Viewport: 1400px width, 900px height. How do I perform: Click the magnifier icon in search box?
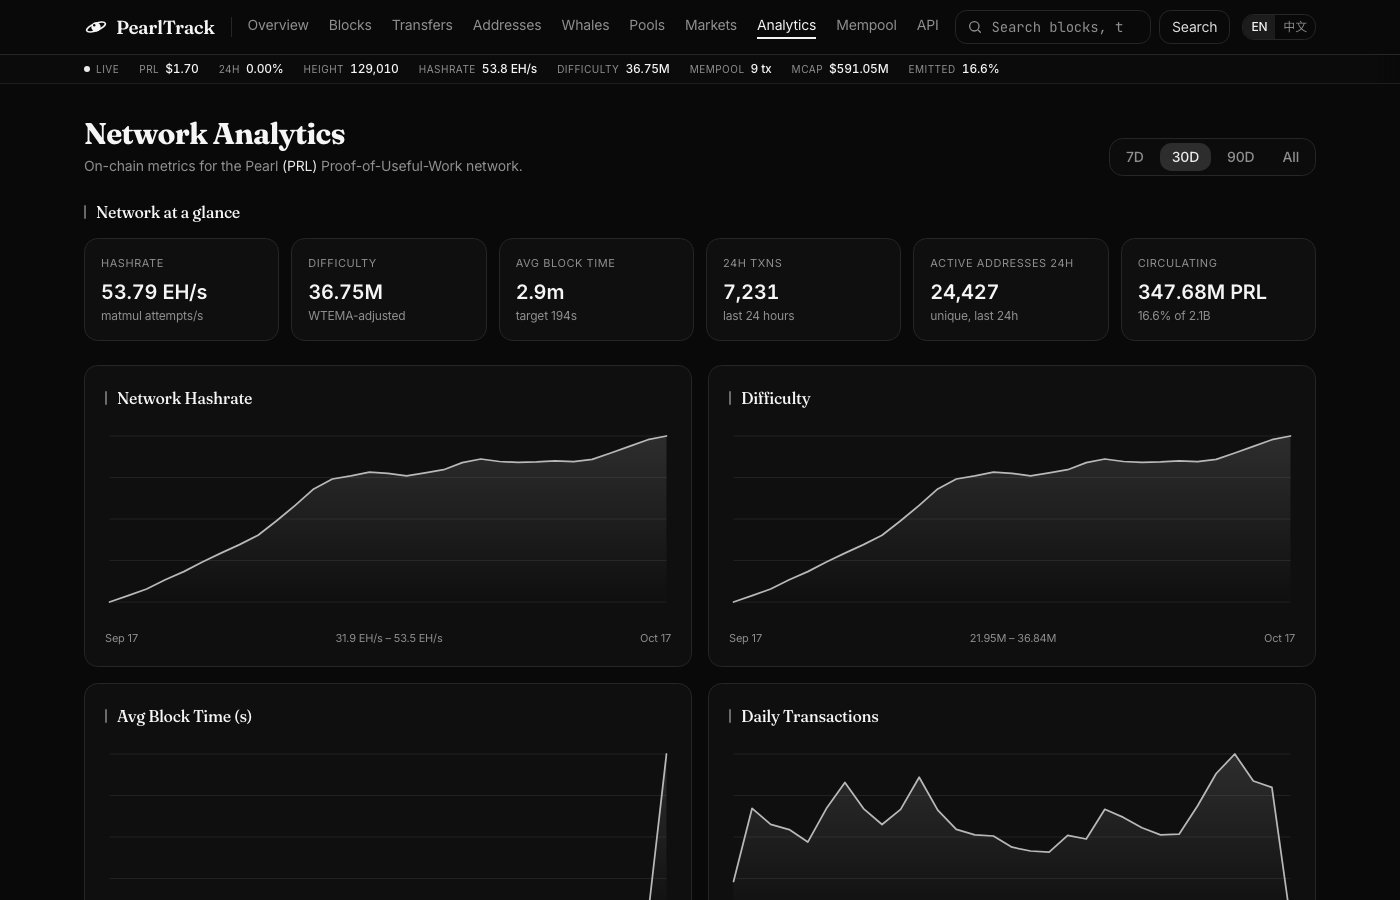click(975, 27)
